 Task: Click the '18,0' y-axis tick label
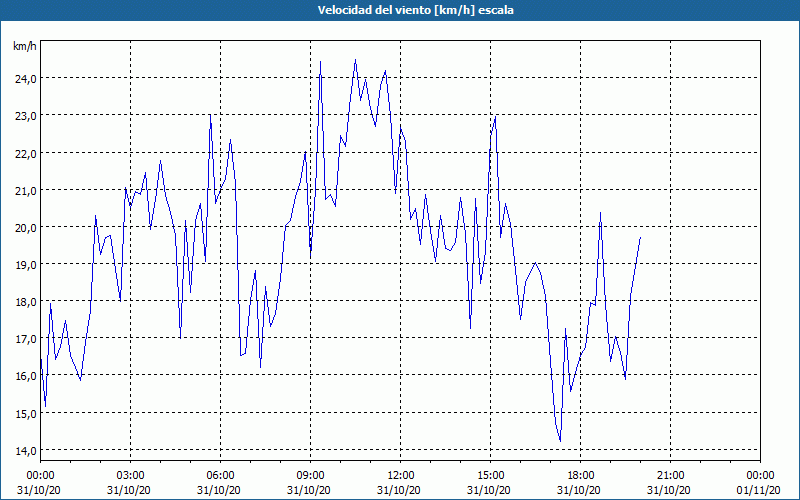click(26, 302)
